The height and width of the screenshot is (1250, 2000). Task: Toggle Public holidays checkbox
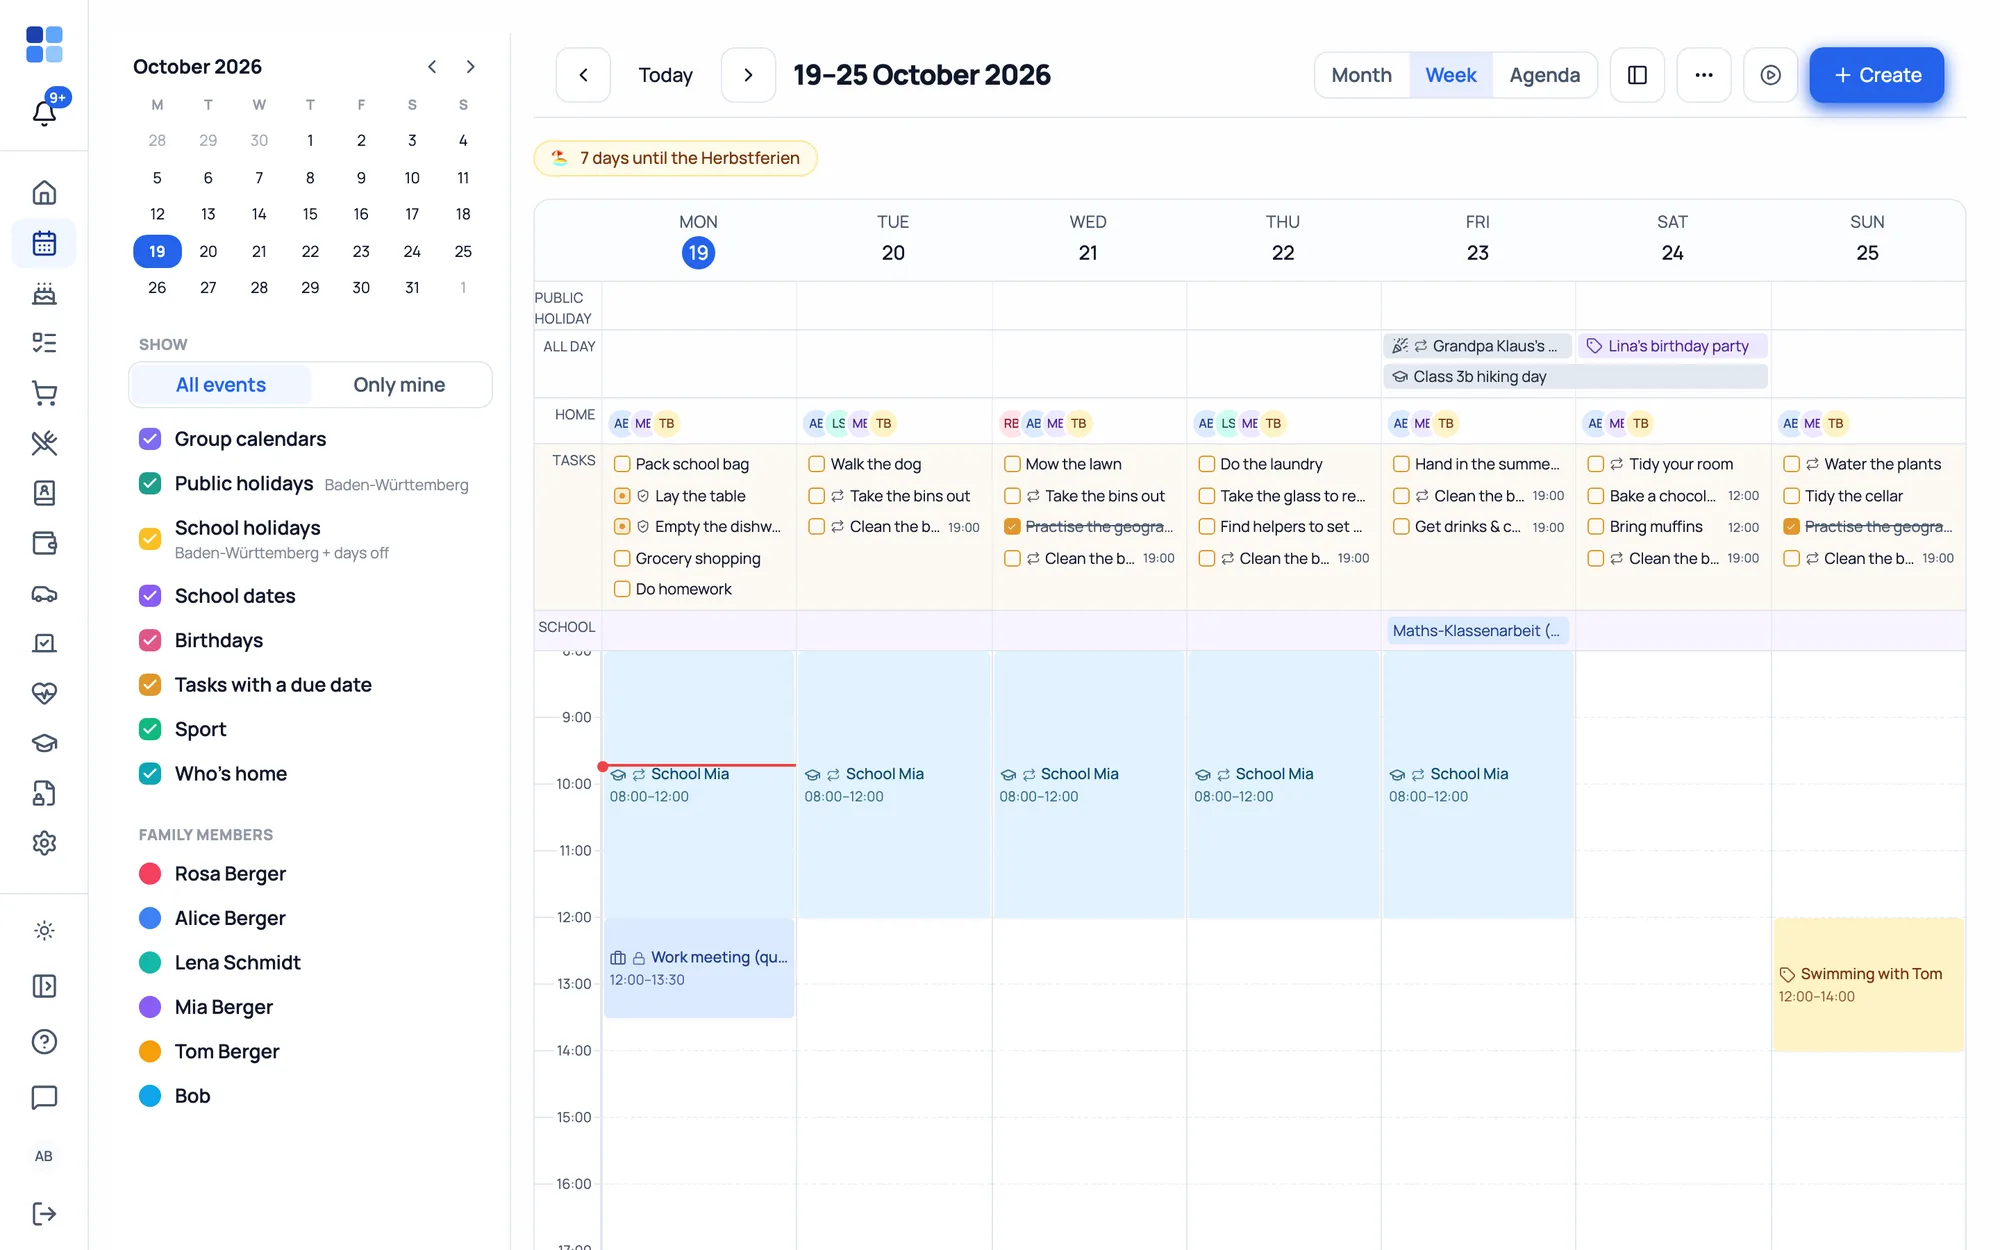150,484
